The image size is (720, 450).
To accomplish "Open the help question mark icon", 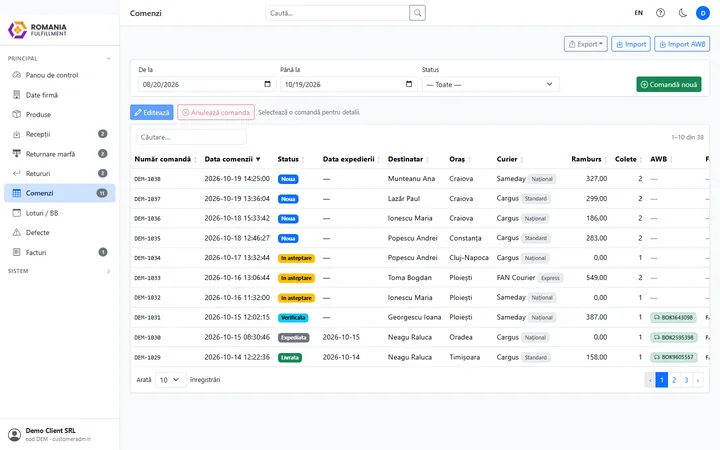I will coord(660,13).
